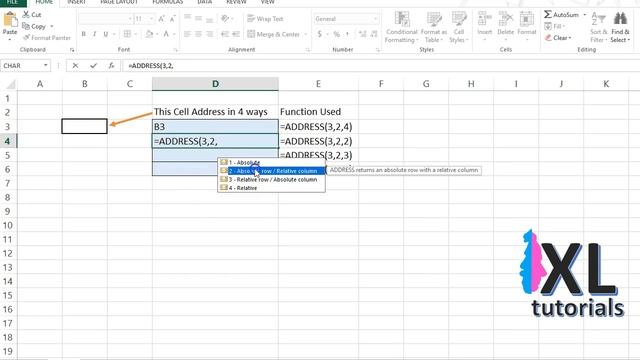Confirm formula with the checkmark button
This screenshot has height=360, width=640.
click(x=93, y=65)
